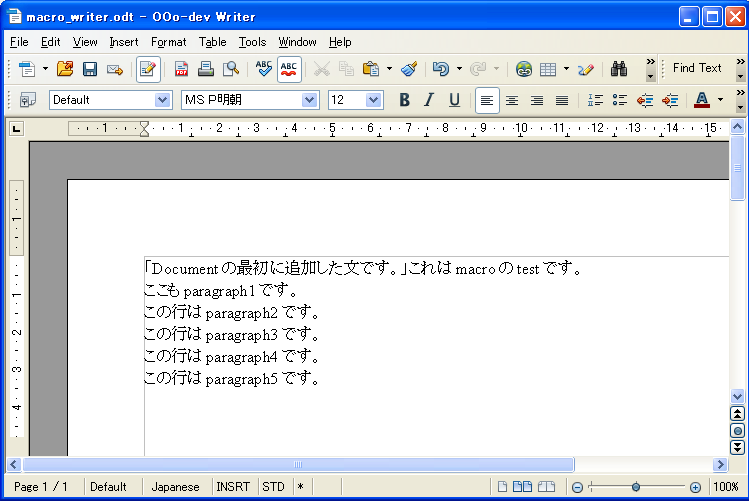Paste with the clipboard icon

click(371, 69)
